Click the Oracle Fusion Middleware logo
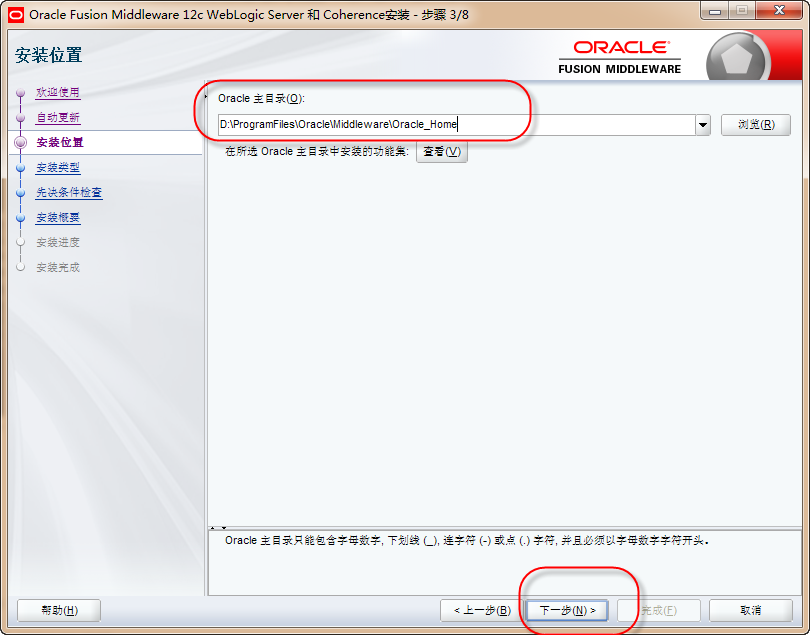 [x=619, y=58]
